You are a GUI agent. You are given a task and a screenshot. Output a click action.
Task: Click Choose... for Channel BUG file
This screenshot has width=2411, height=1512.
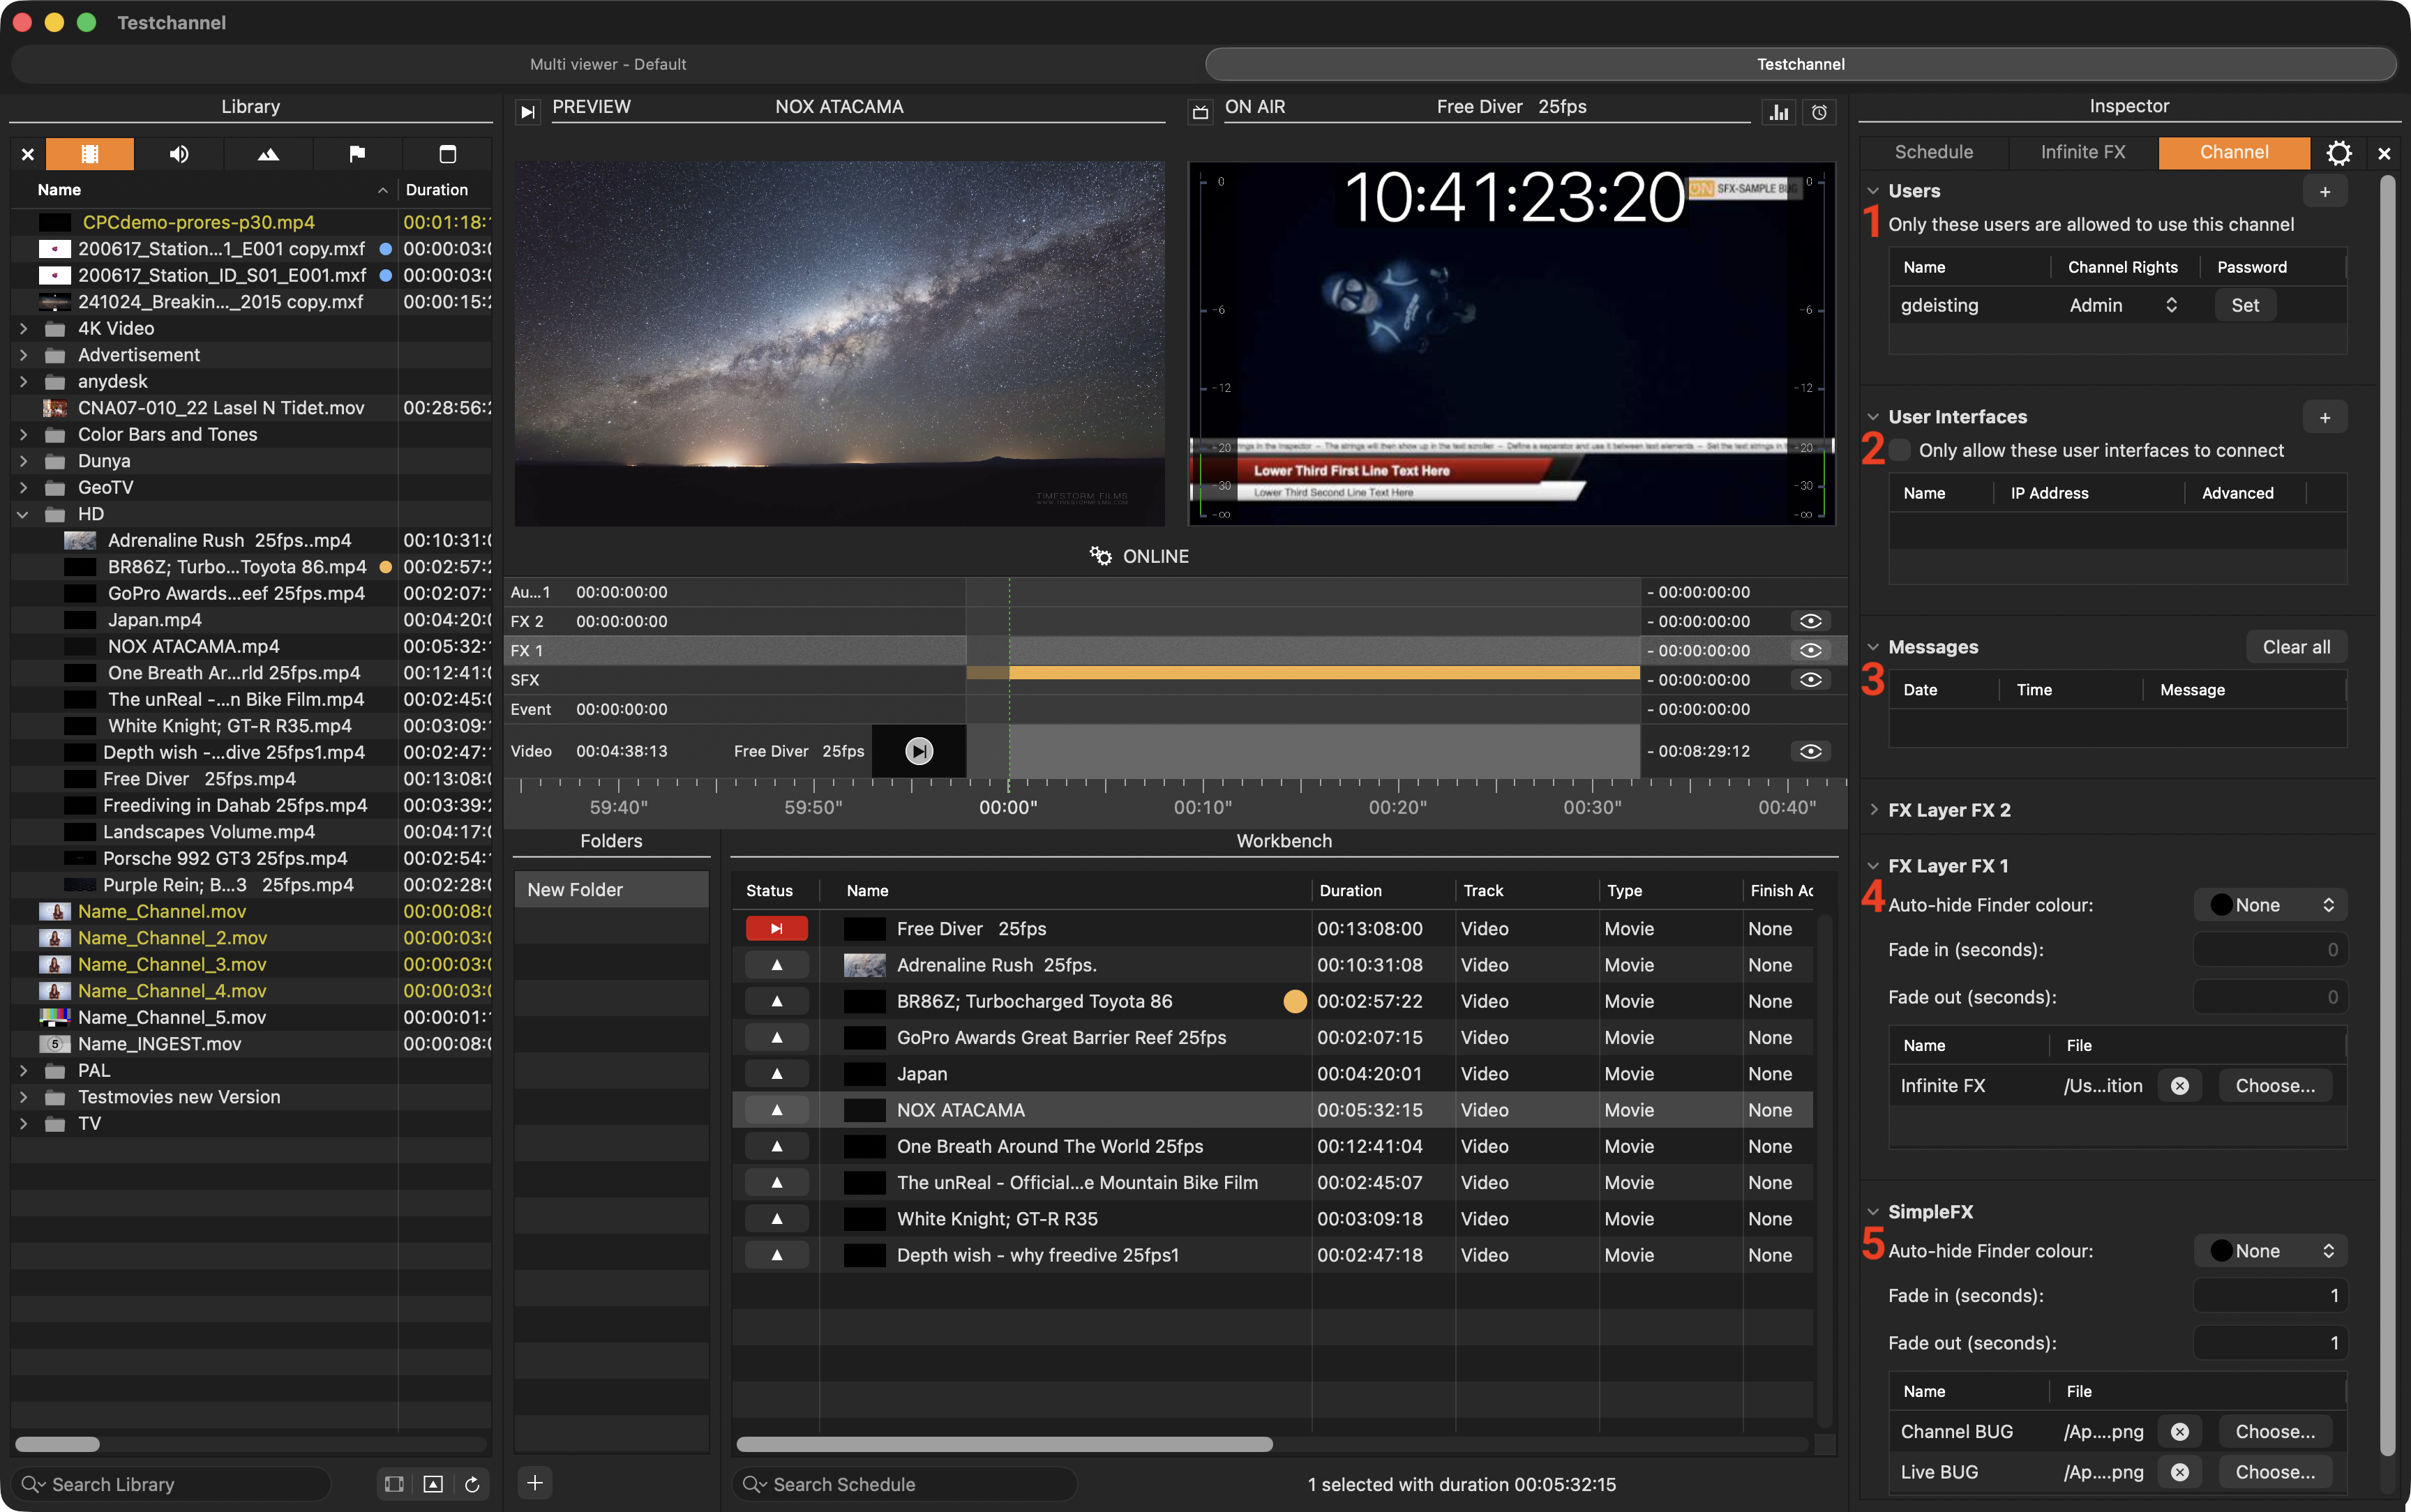2275,1432
